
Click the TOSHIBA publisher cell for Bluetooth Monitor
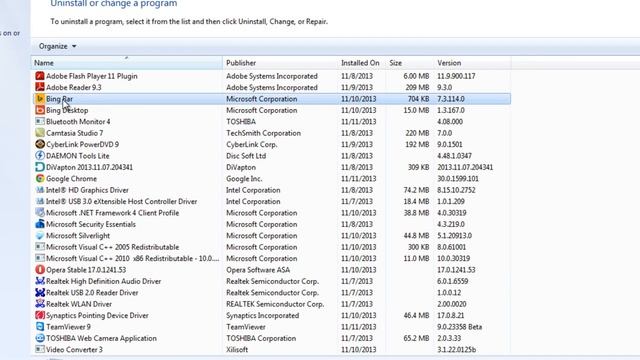pos(241,122)
